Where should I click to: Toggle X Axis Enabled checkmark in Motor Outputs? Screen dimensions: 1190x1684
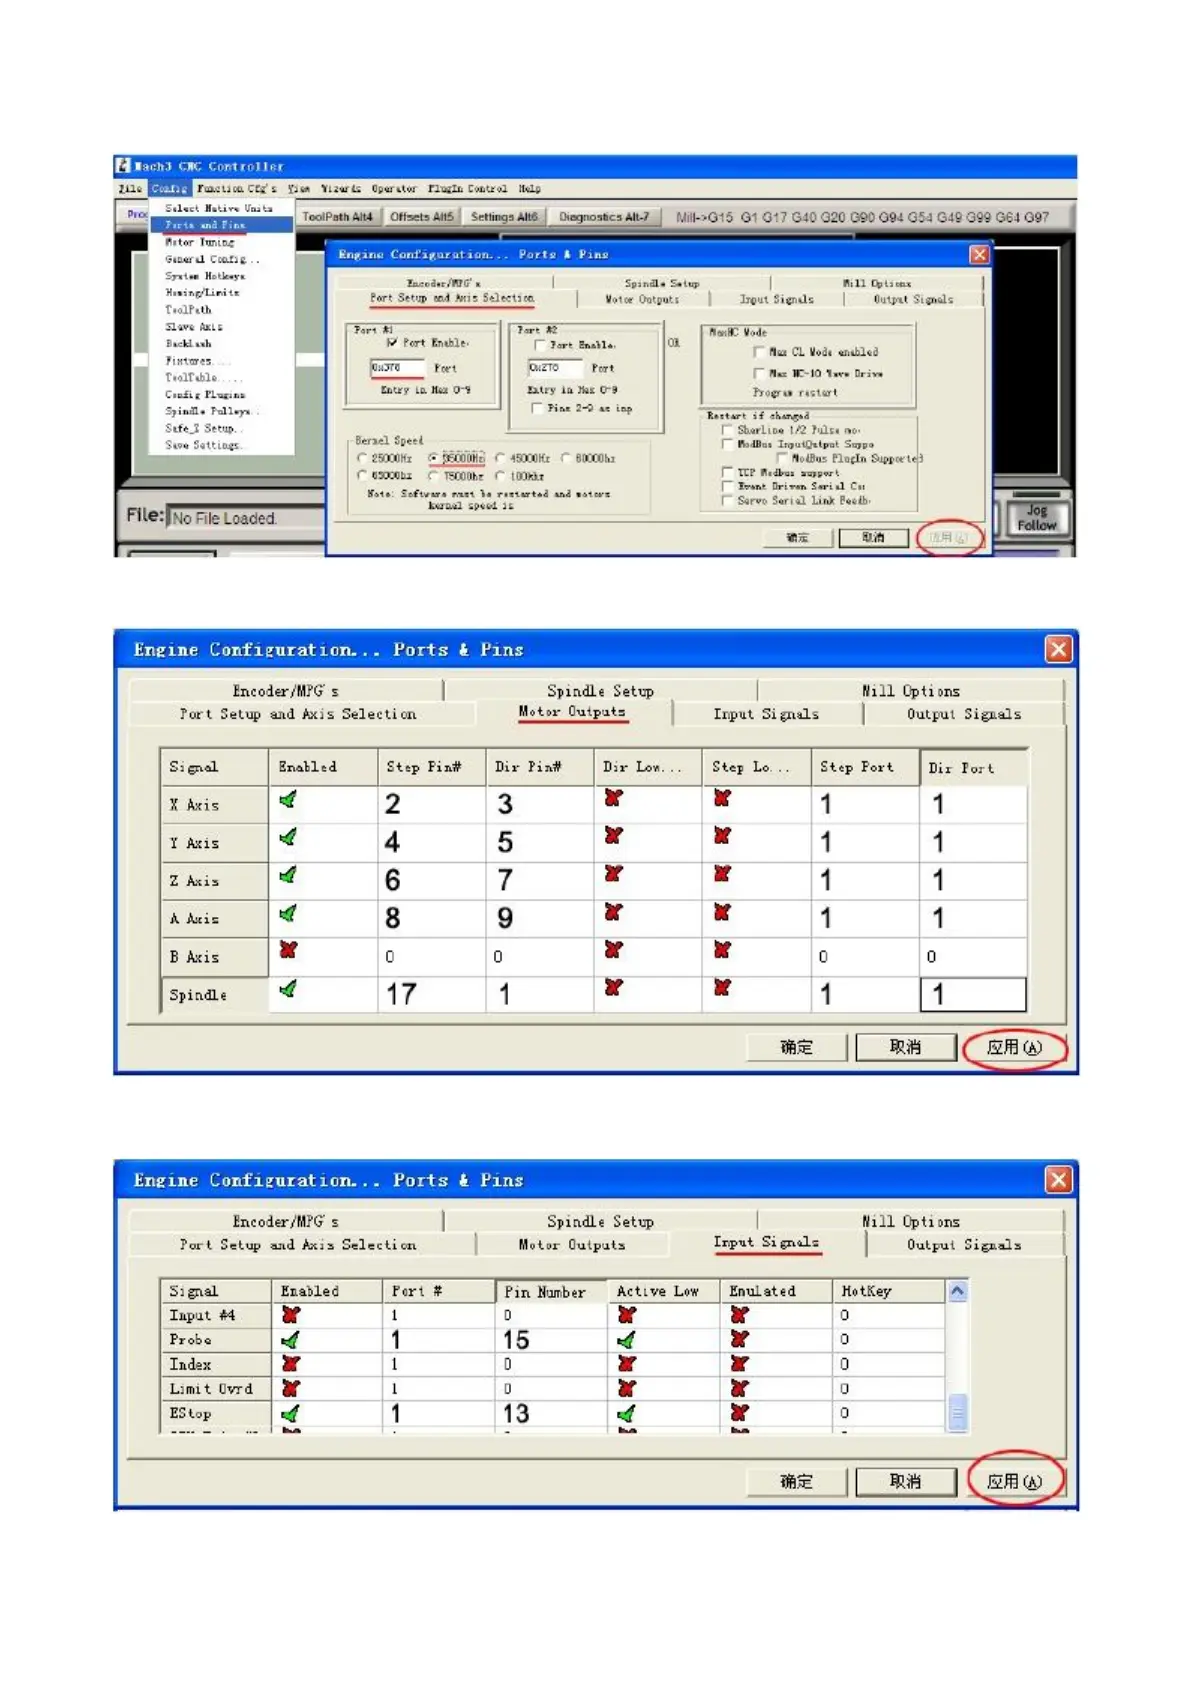pyautogui.click(x=288, y=800)
